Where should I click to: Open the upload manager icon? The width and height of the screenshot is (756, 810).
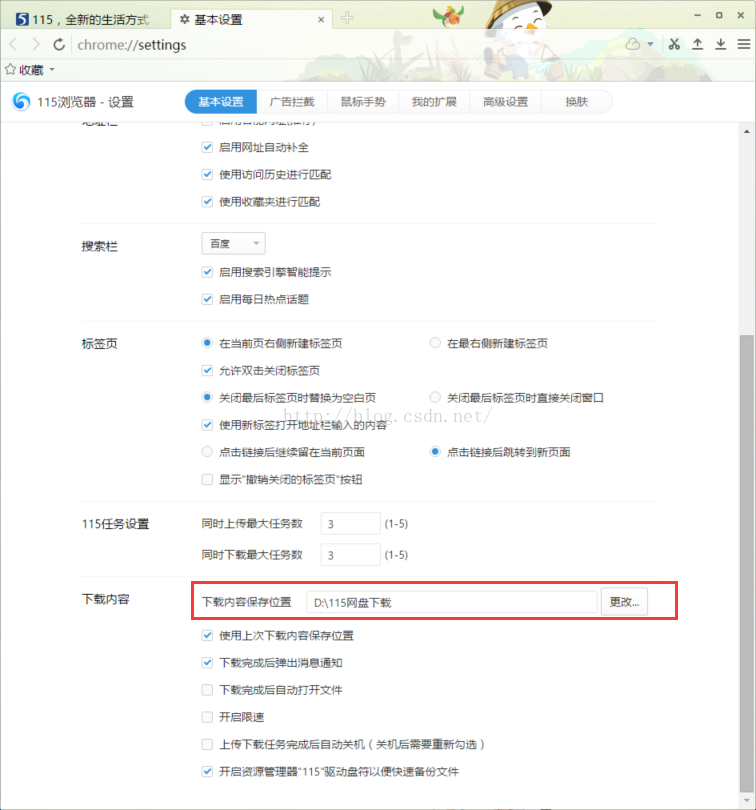pos(698,44)
